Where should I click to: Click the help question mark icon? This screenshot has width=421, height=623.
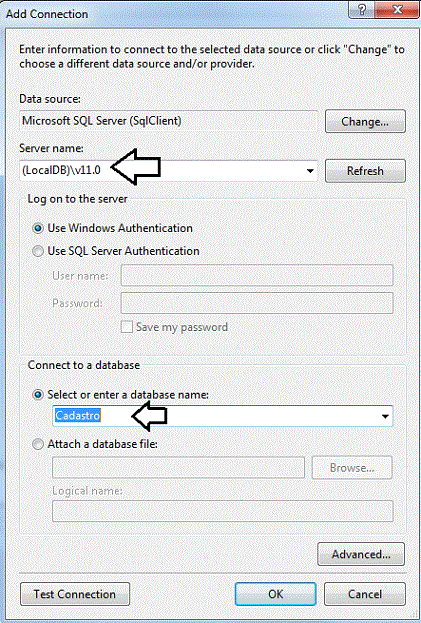click(x=361, y=10)
